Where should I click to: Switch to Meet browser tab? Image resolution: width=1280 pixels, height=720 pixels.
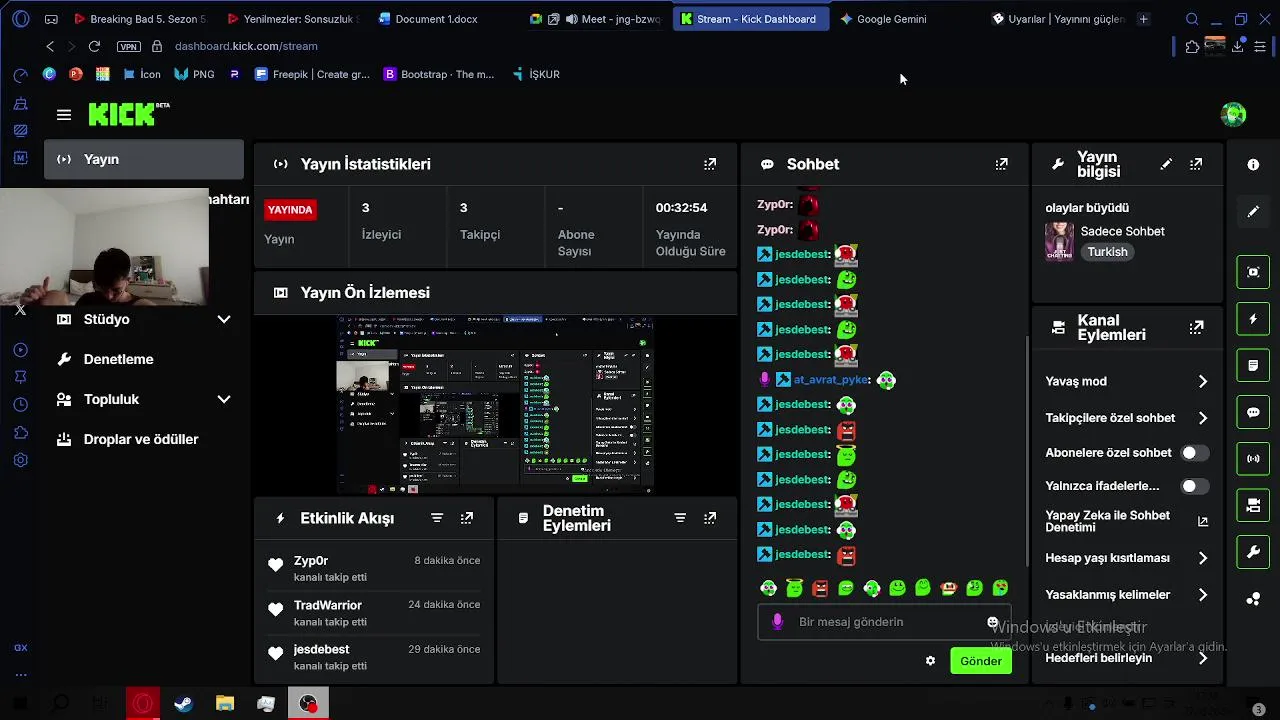click(x=596, y=19)
